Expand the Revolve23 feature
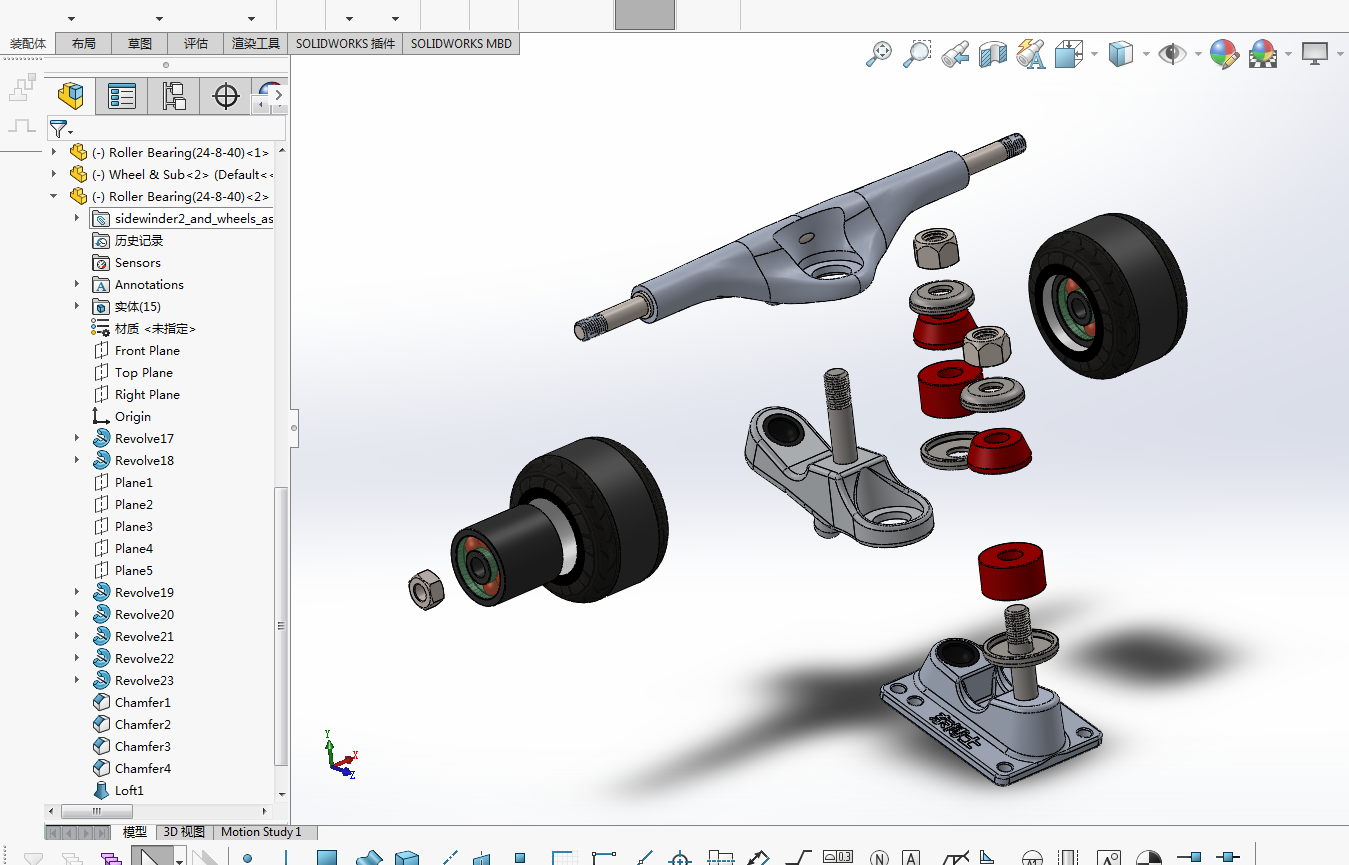 pos(77,681)
